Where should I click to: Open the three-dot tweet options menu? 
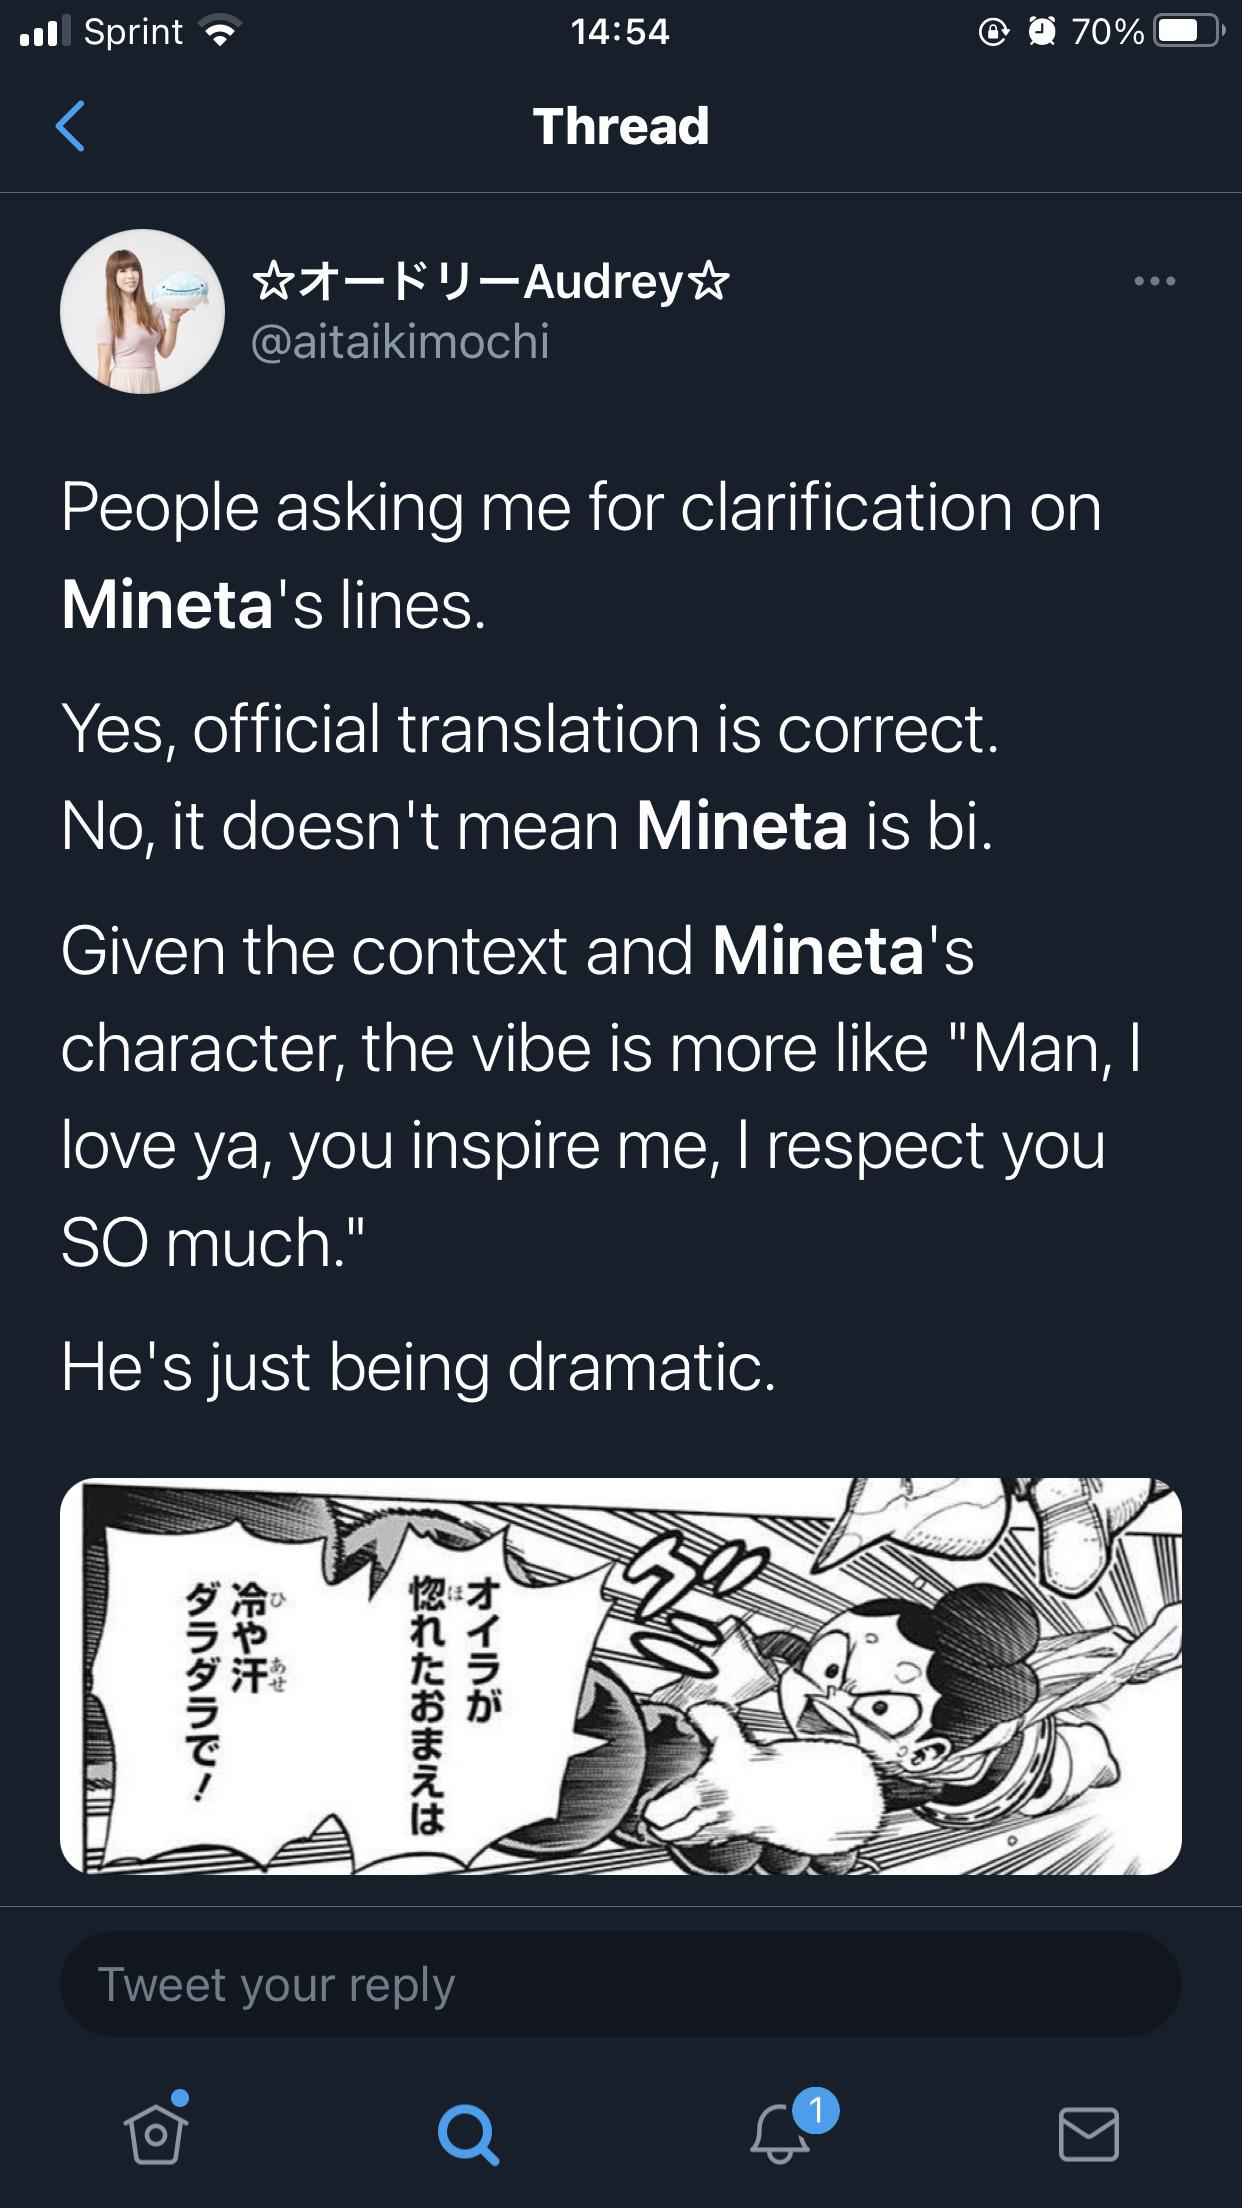coord(1154,281)
